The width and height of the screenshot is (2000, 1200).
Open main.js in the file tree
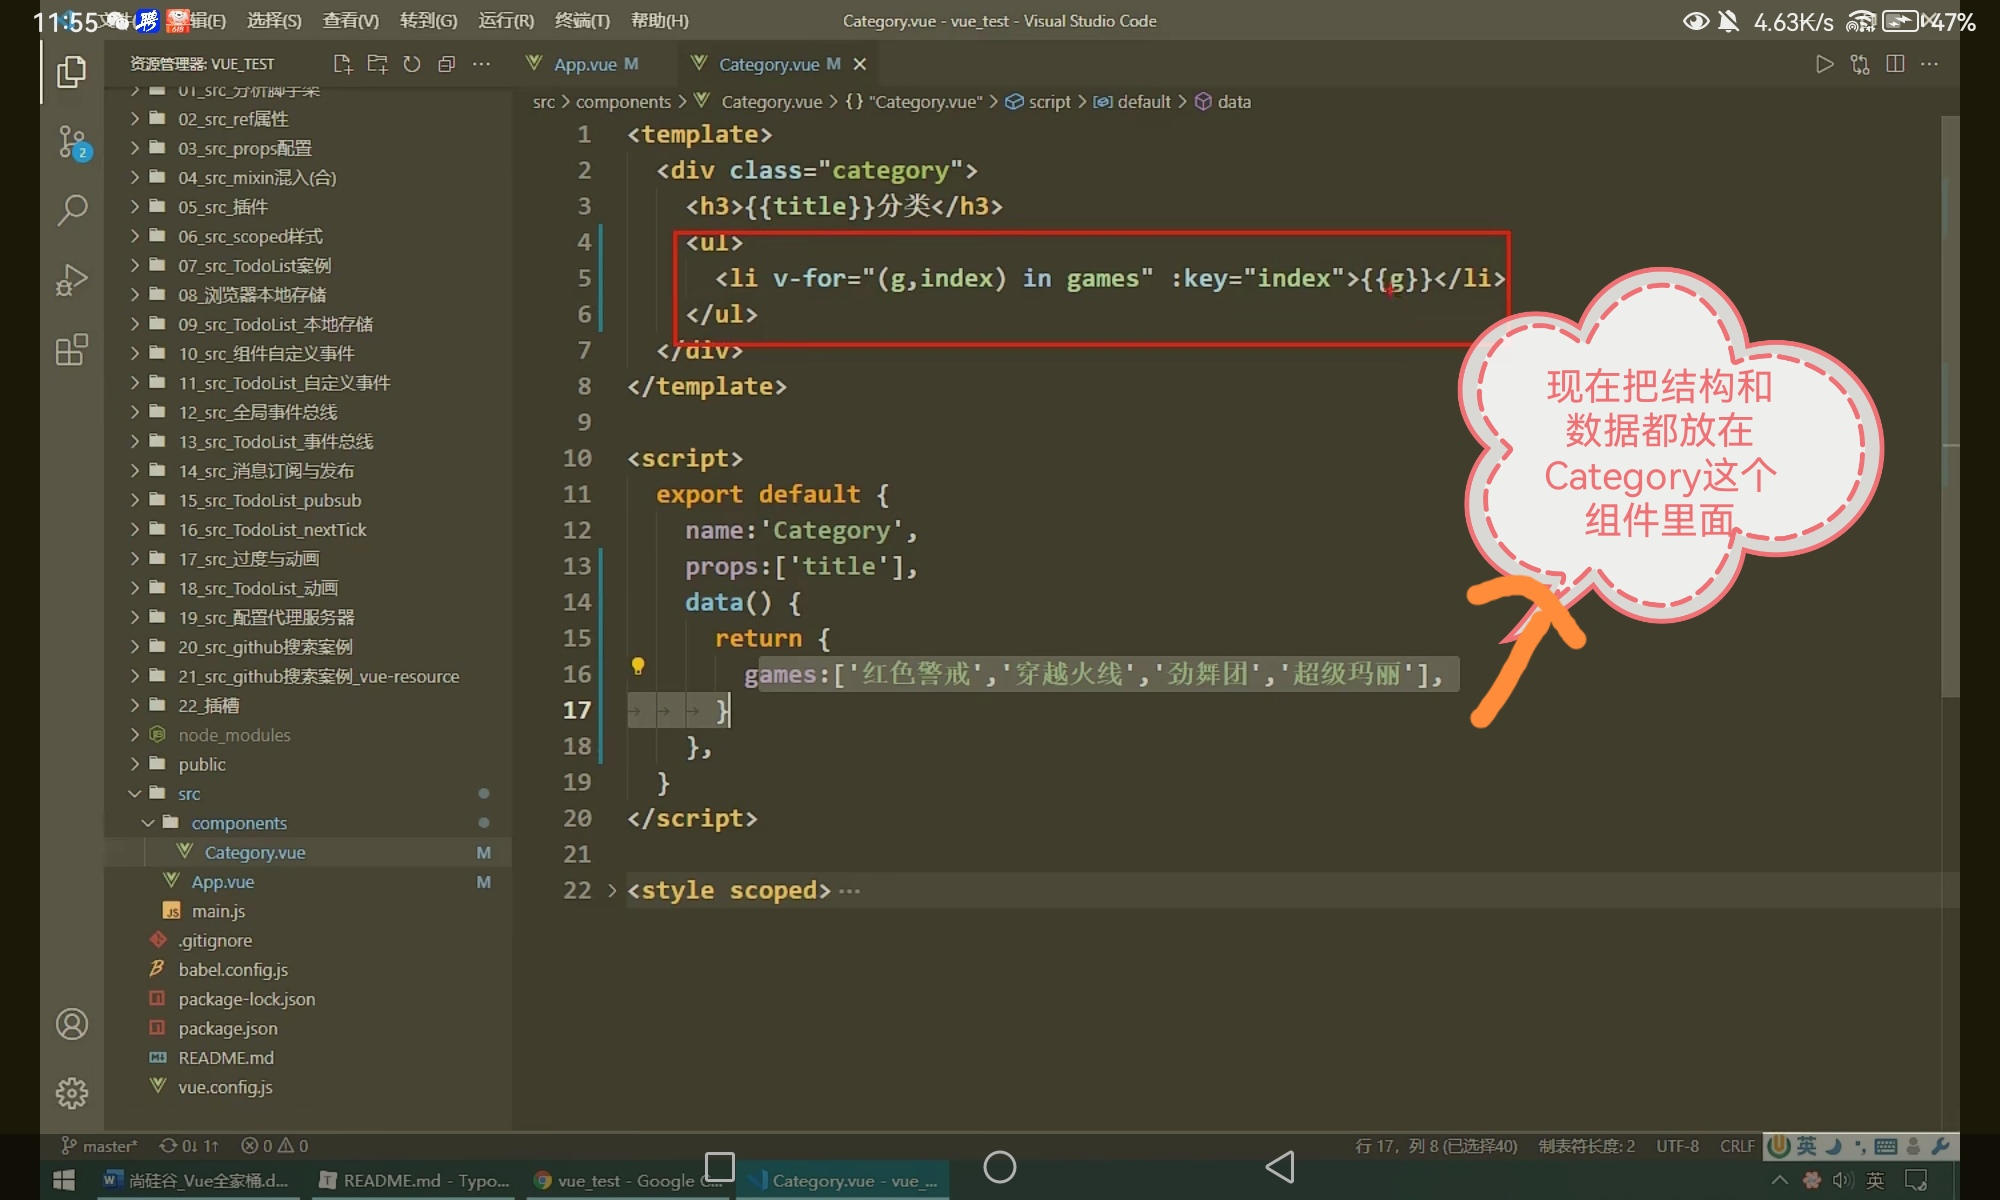click(x=218, y=911)
